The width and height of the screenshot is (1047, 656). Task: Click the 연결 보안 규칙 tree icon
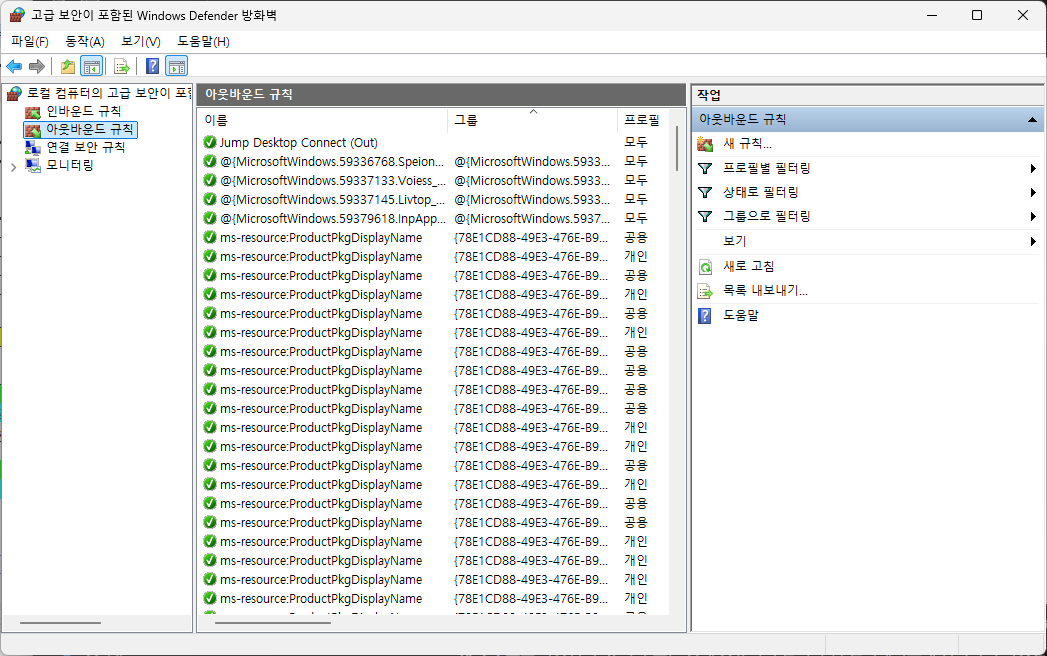(x=33, y=147)
